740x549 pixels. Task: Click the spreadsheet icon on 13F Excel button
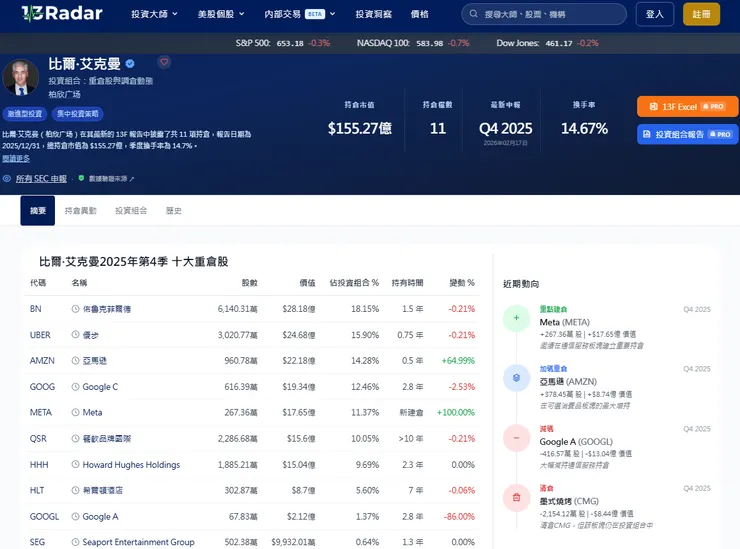654,107
